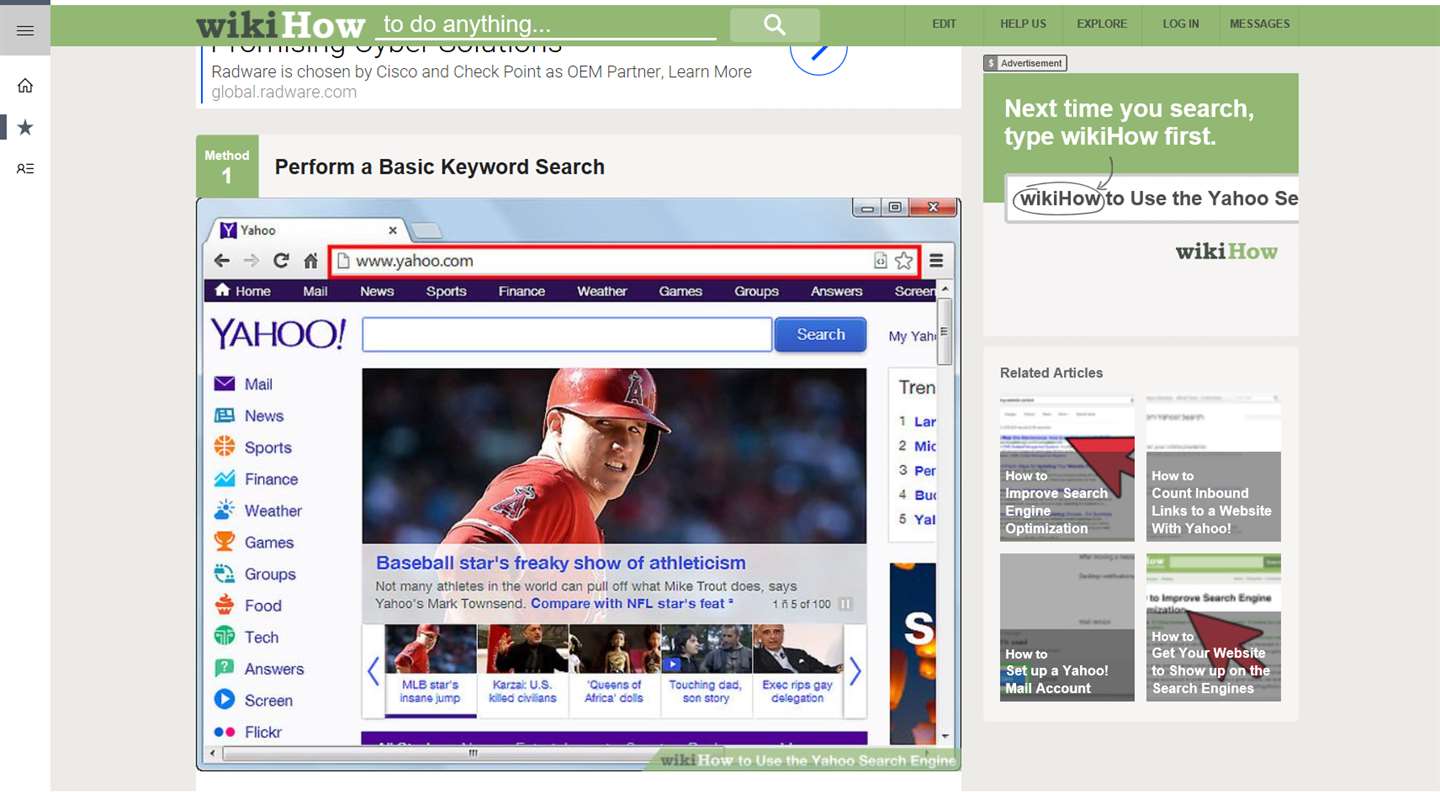
Task: Click the browser forward arrow in the screenshot
Action: click(x=252, y=261)
